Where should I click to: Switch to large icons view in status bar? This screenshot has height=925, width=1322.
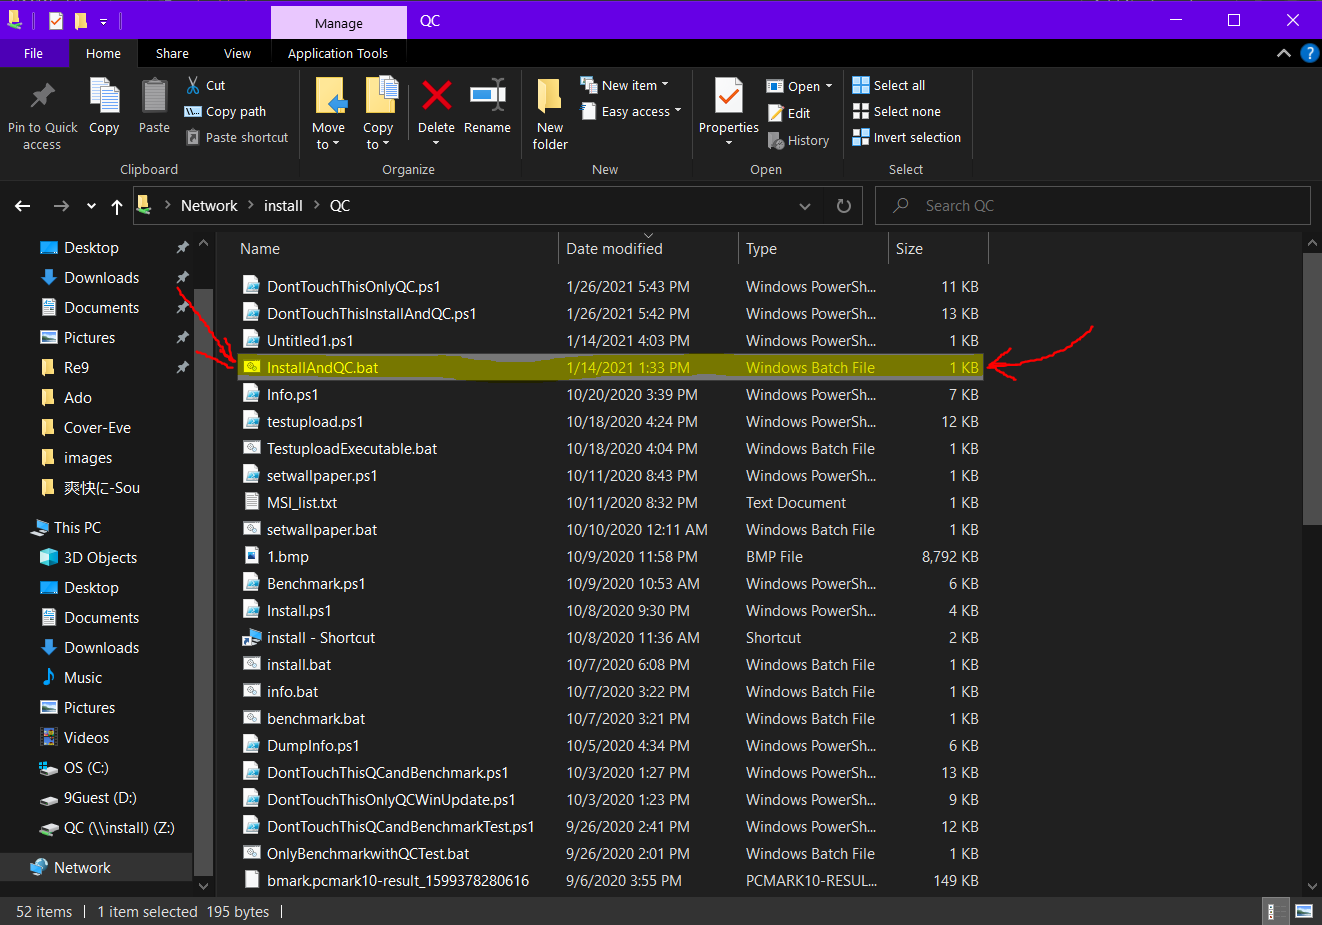(1303, 911)
